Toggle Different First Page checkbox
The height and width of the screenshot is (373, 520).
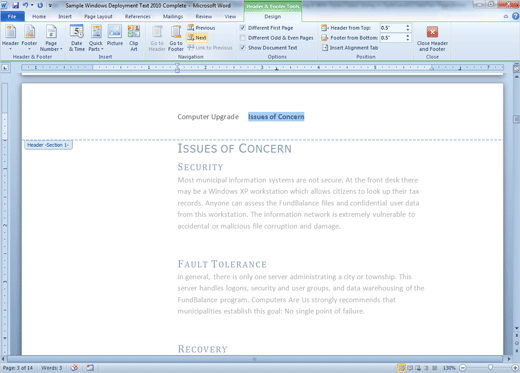(x=243, y=28)
